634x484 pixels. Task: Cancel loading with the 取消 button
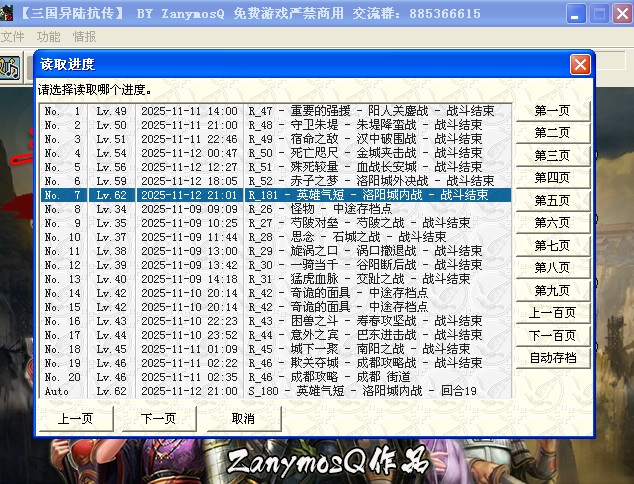pos(242,419)
